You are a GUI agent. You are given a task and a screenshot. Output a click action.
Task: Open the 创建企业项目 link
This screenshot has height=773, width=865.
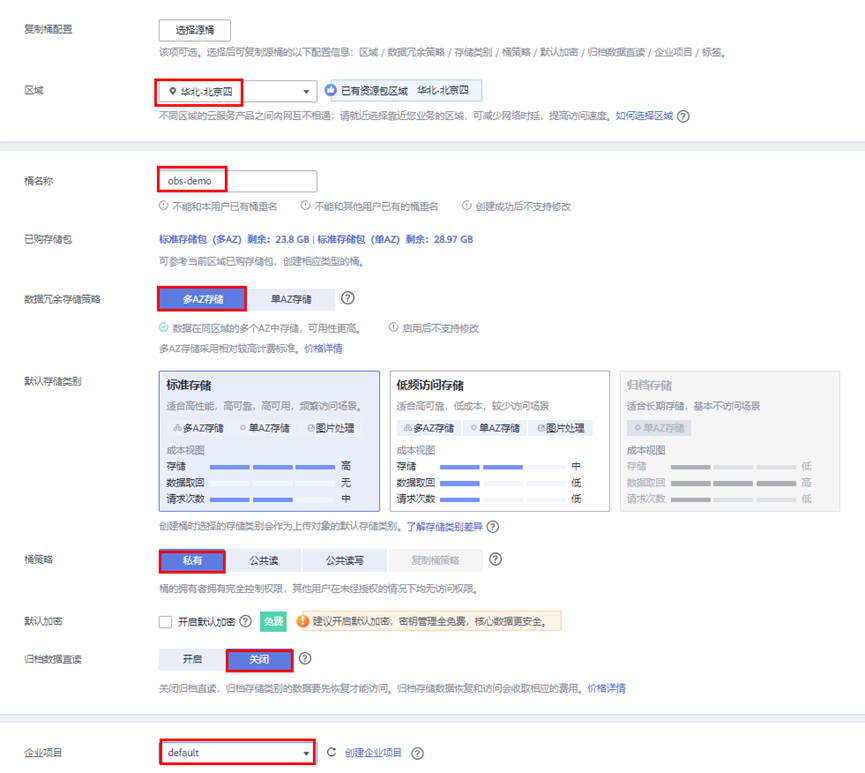click(x=373, y=753)
